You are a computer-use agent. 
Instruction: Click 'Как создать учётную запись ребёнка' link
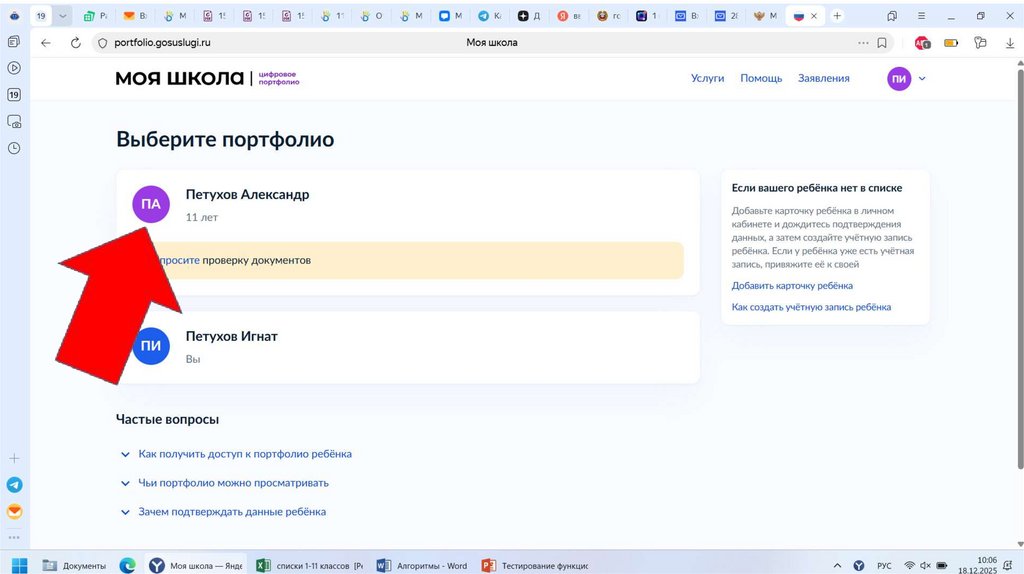pyautogui.click(x=811, y=307)
